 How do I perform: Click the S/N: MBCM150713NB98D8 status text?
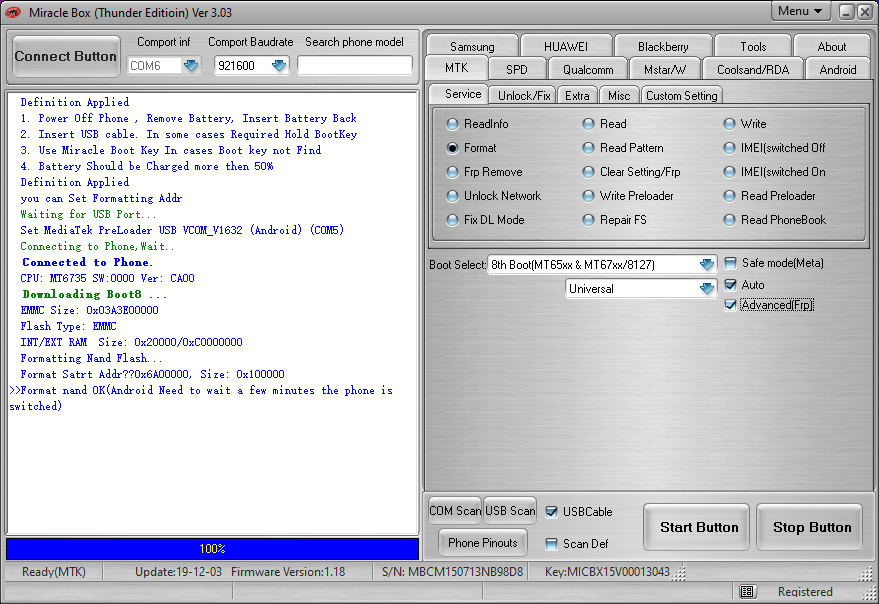pyautogui.click(x=452, y=571)
